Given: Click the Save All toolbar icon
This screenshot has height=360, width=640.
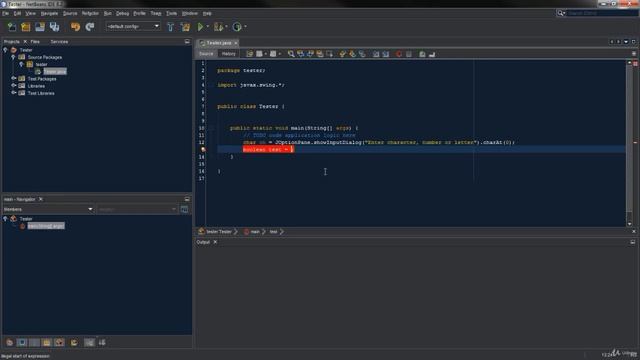Looking at the screenshot, I should pyautogui.click(x=54, y=27).
